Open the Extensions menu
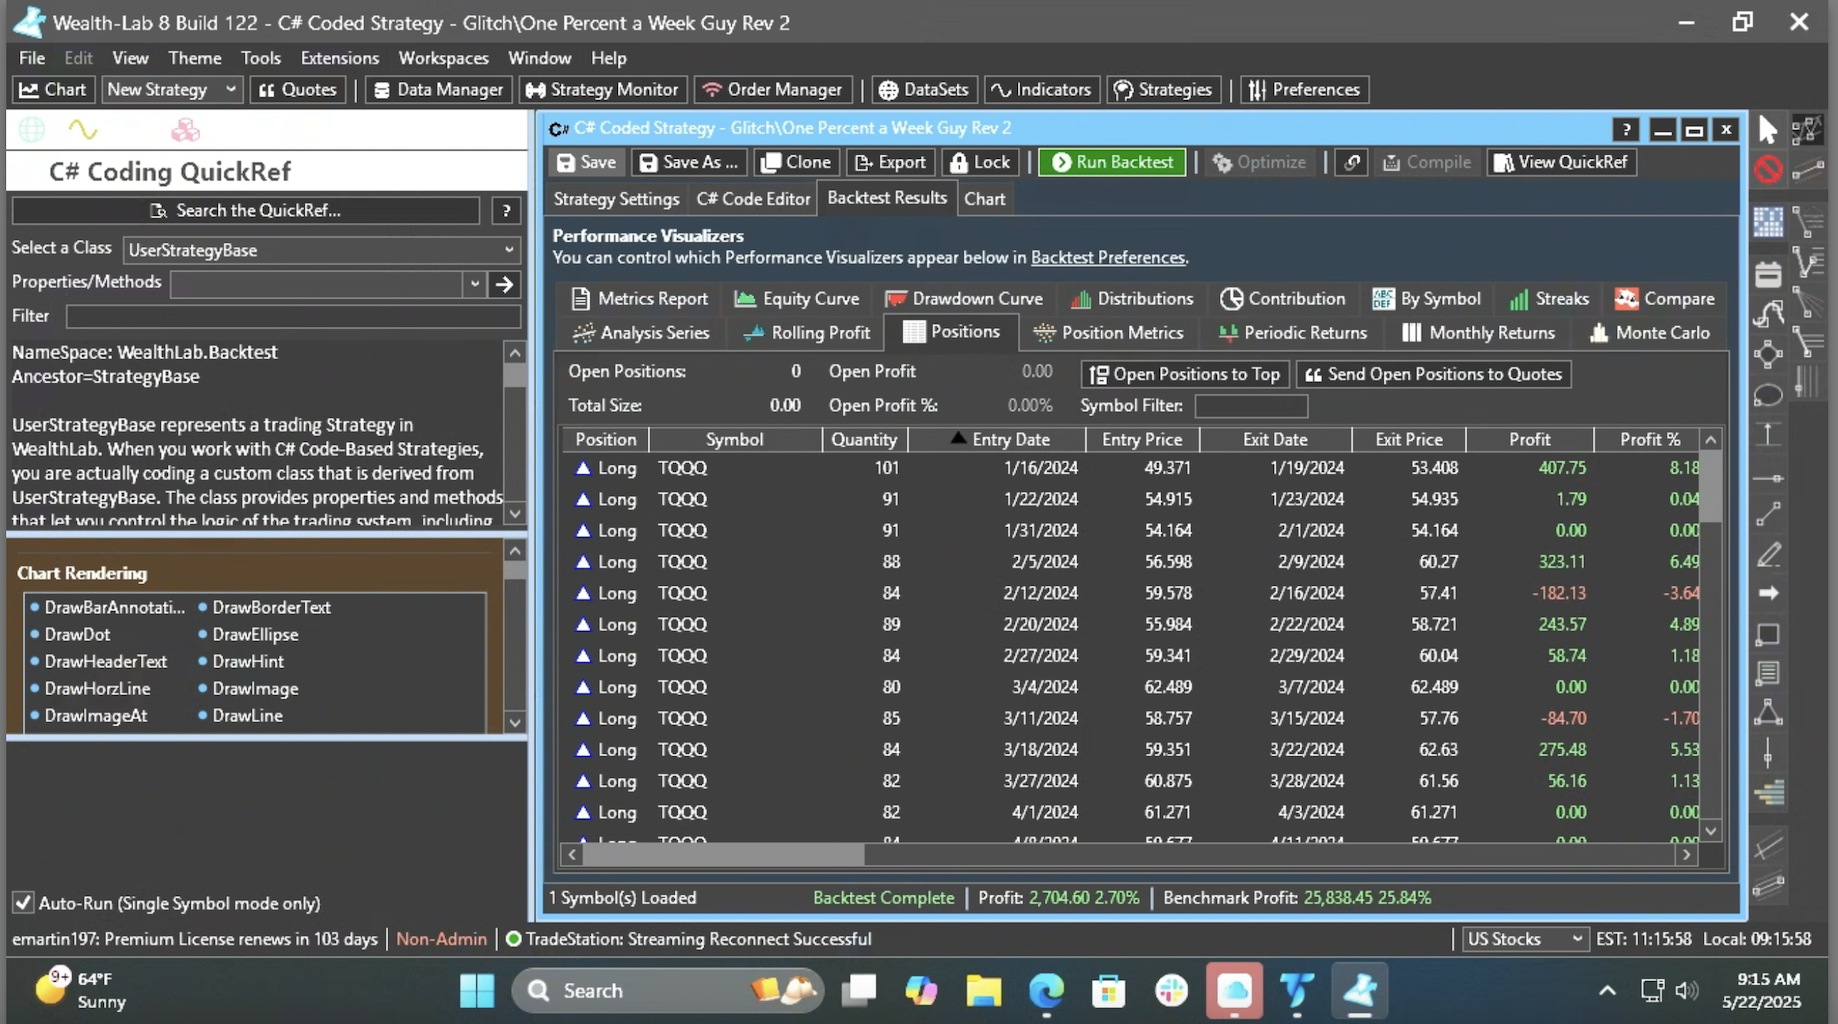Screen dimensions: 1838x1024 [x=340, y=58]
